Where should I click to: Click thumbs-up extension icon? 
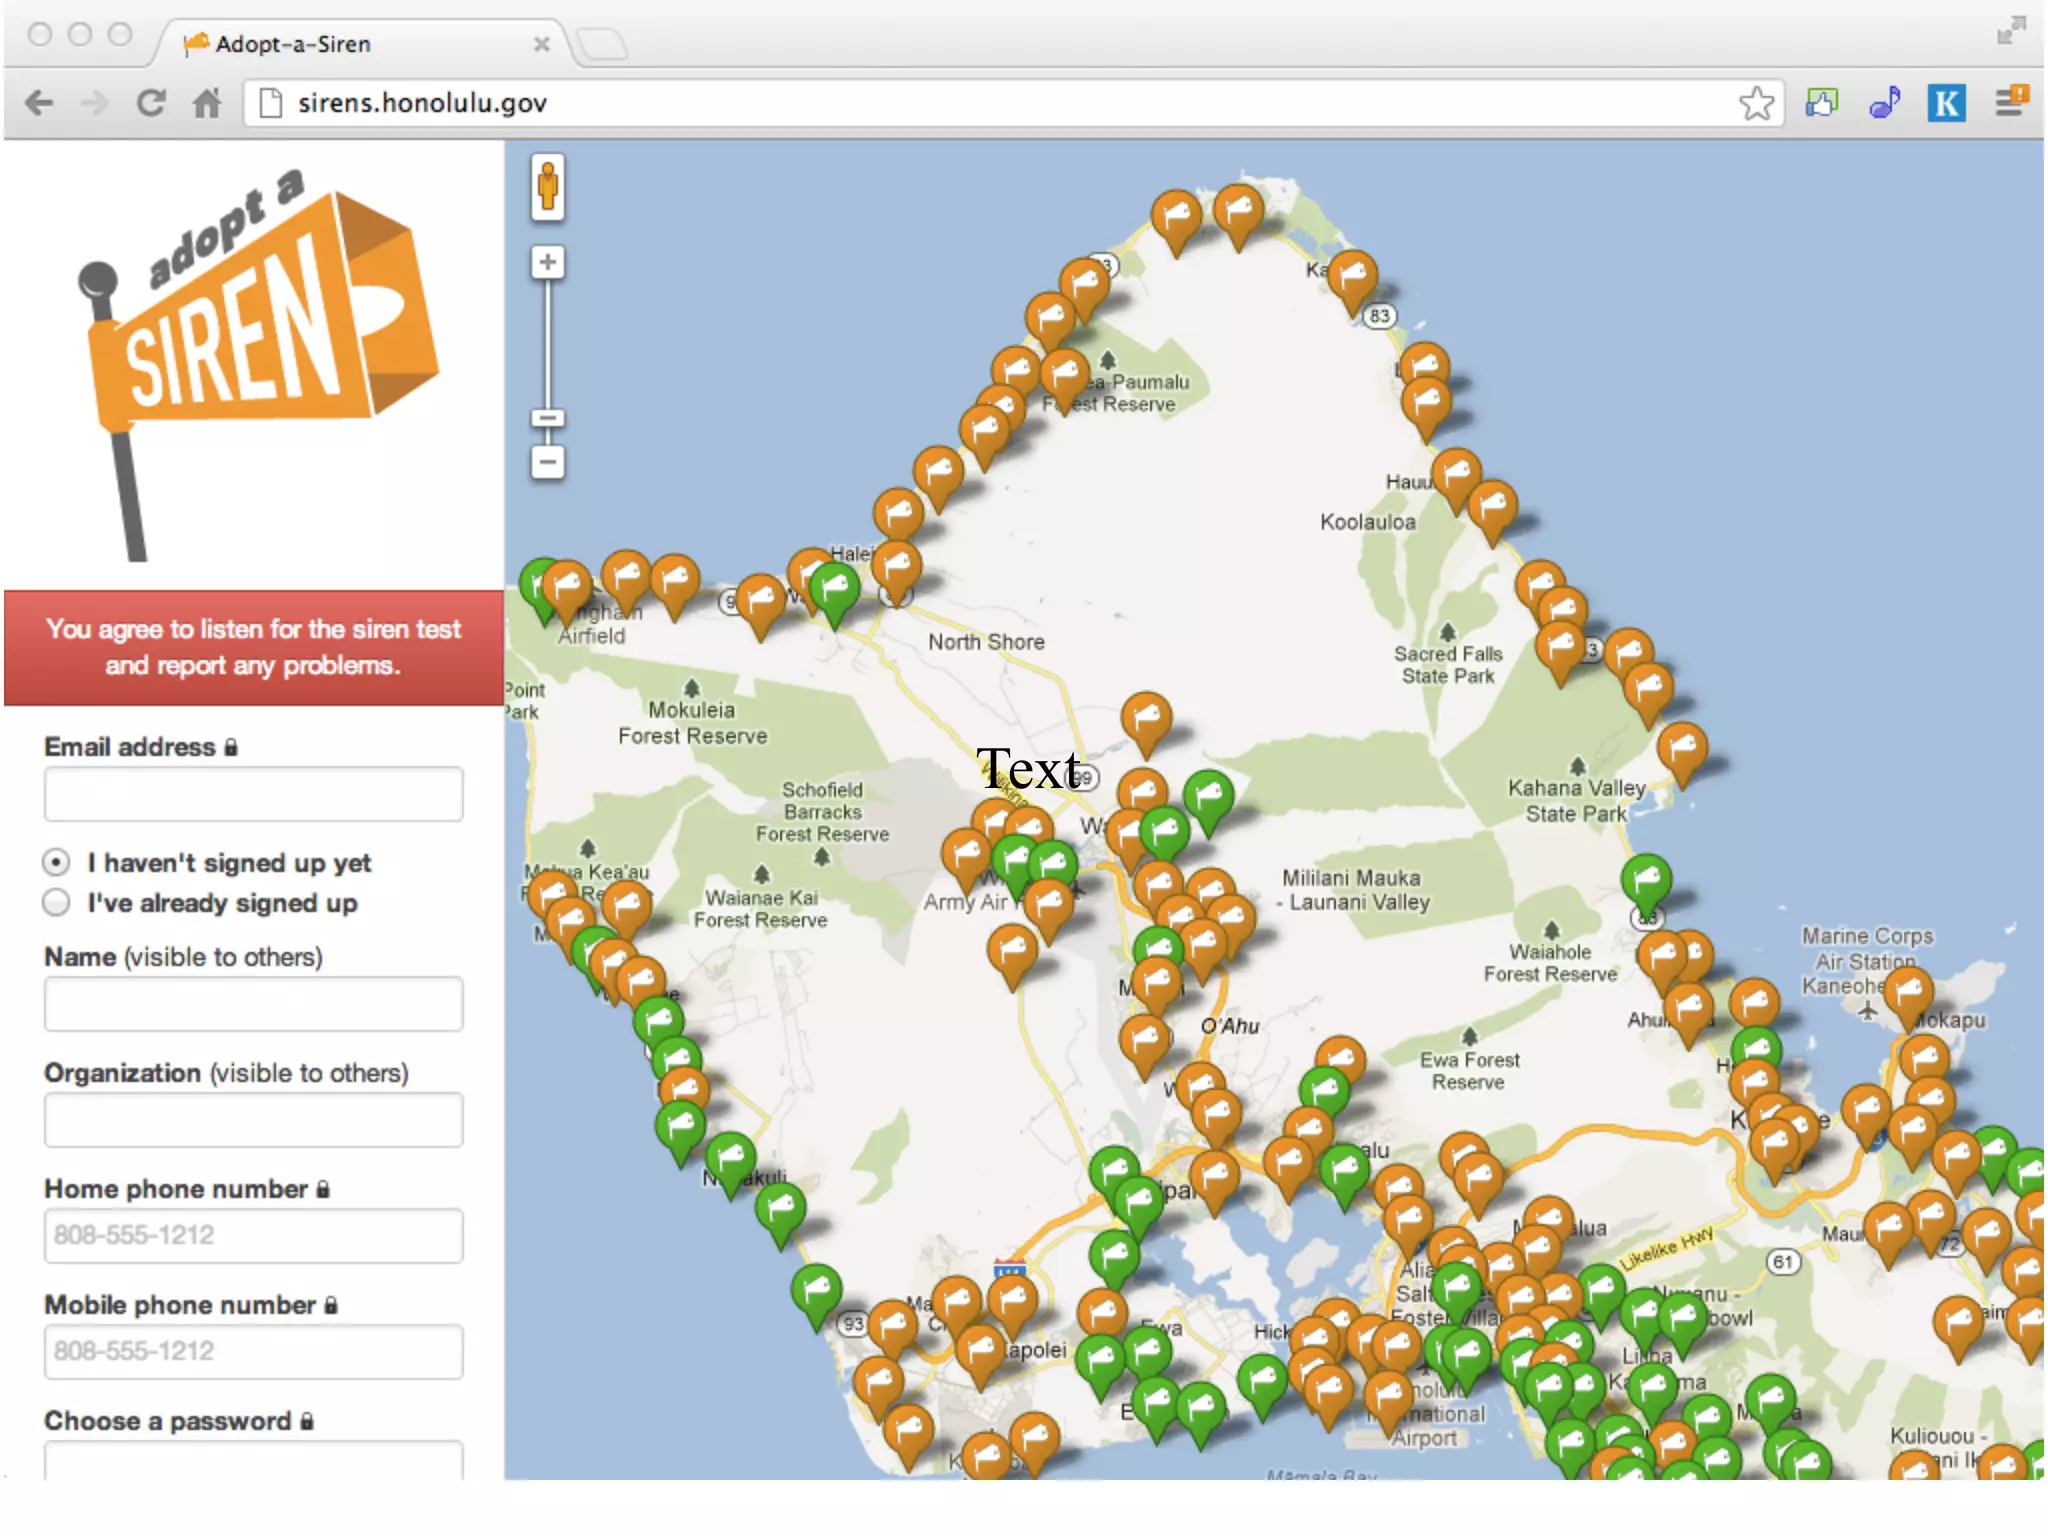(1821, 103)
